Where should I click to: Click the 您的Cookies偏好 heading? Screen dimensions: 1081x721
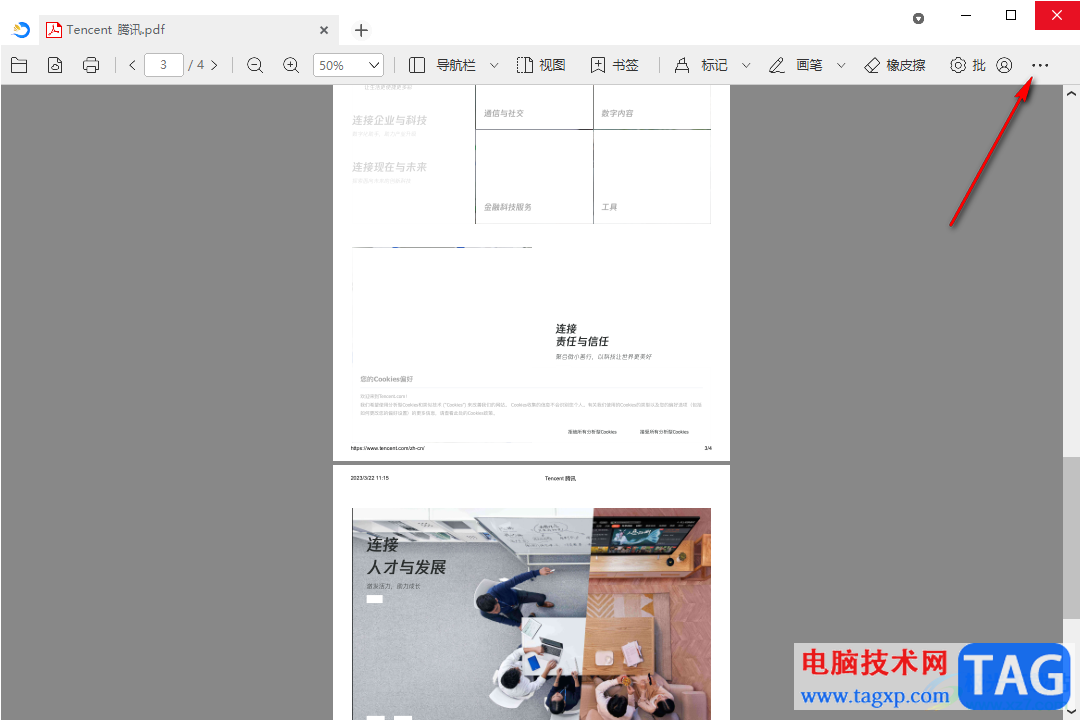coord(387,379)
